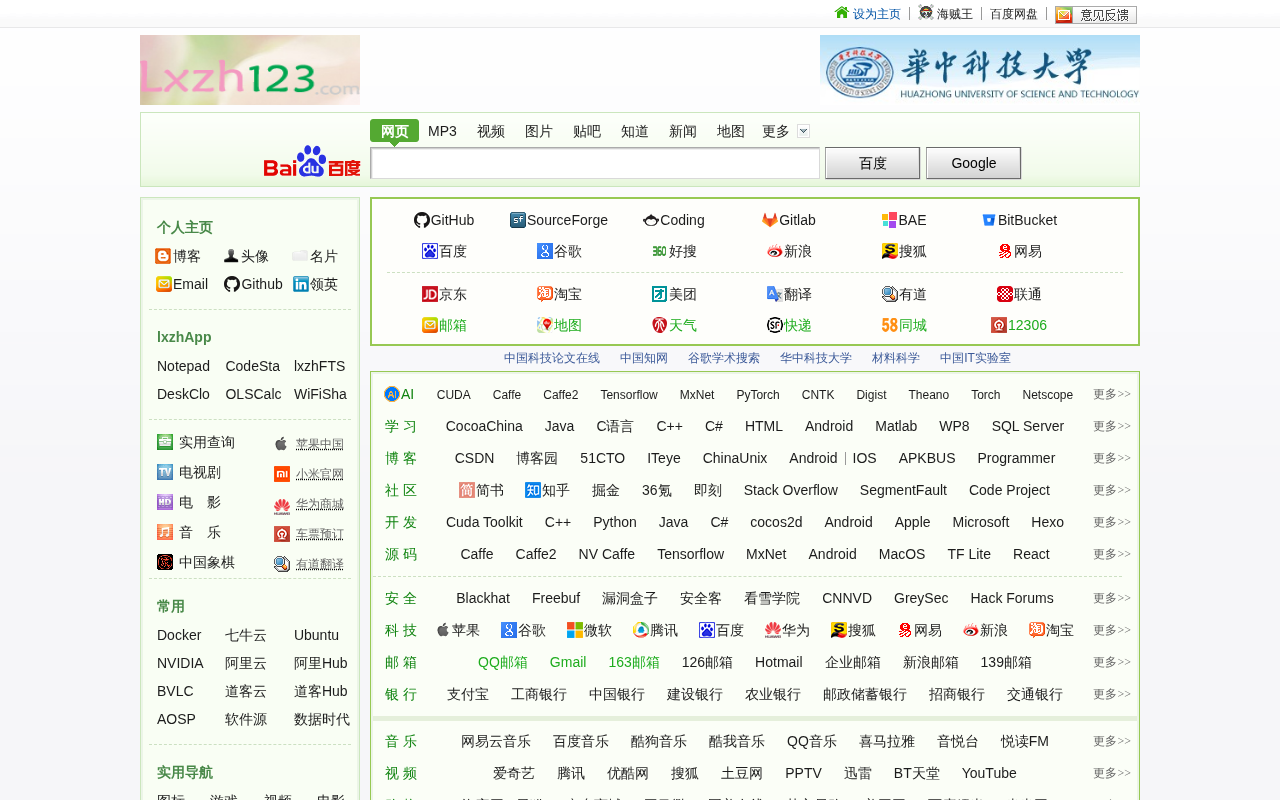Open the Gitlab fox icon
The width and height of the screenshot is (1280, 800).
pyautogui.click(x=770, y=220)
